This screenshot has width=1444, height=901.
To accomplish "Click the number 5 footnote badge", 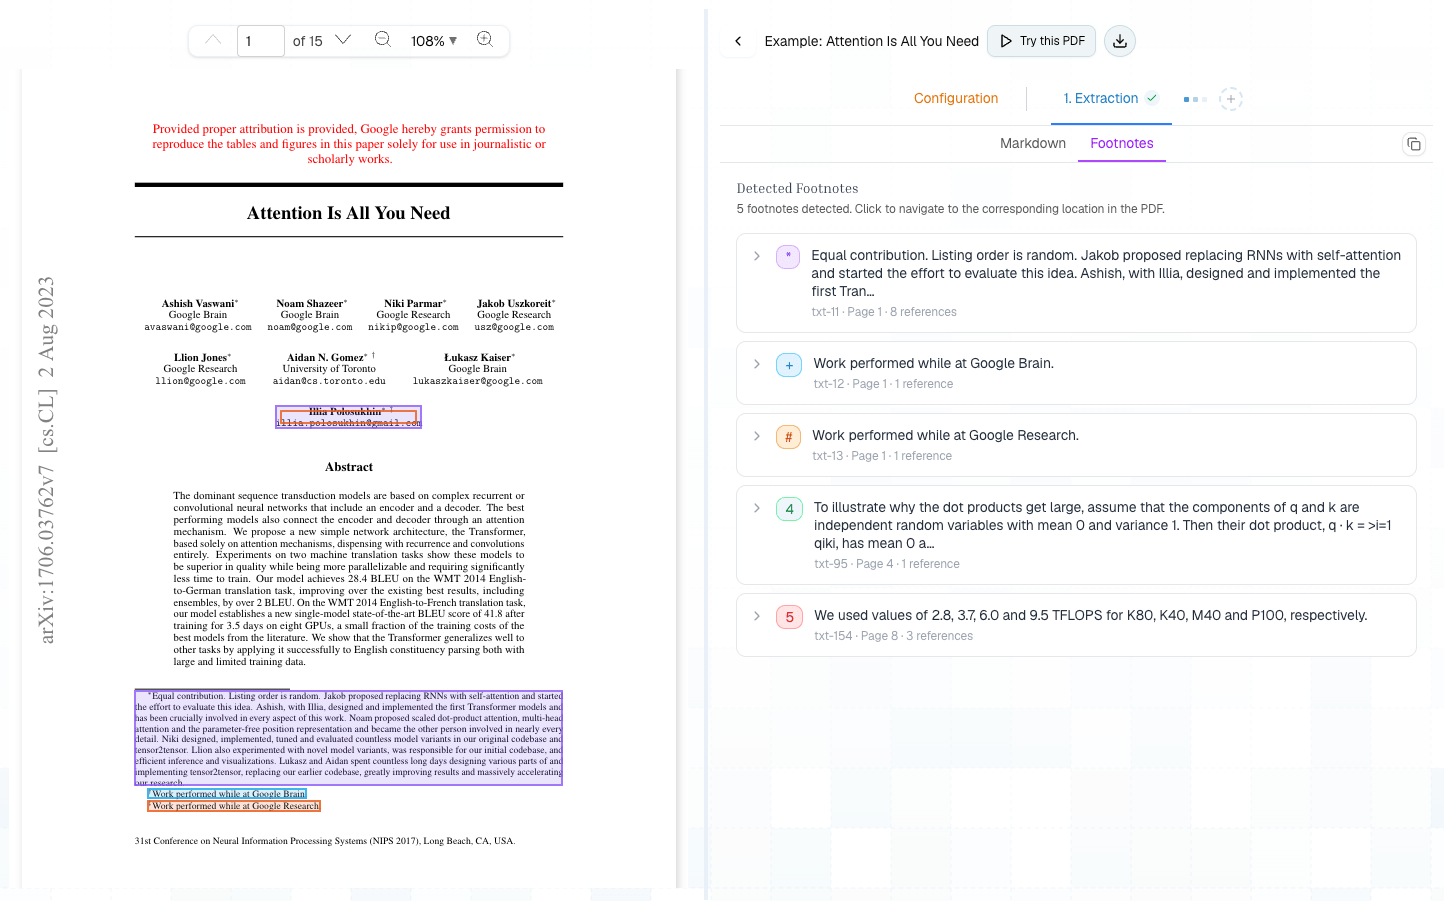I will point(789,617).
